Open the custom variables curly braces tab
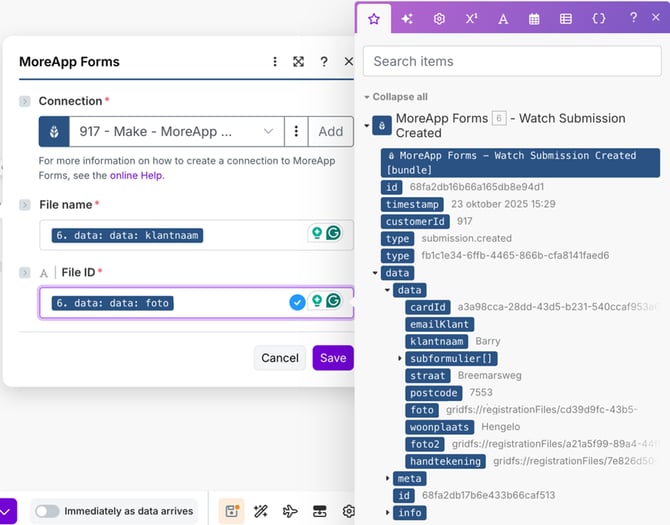This screenshot has width=670, height=525. point(598,18)
